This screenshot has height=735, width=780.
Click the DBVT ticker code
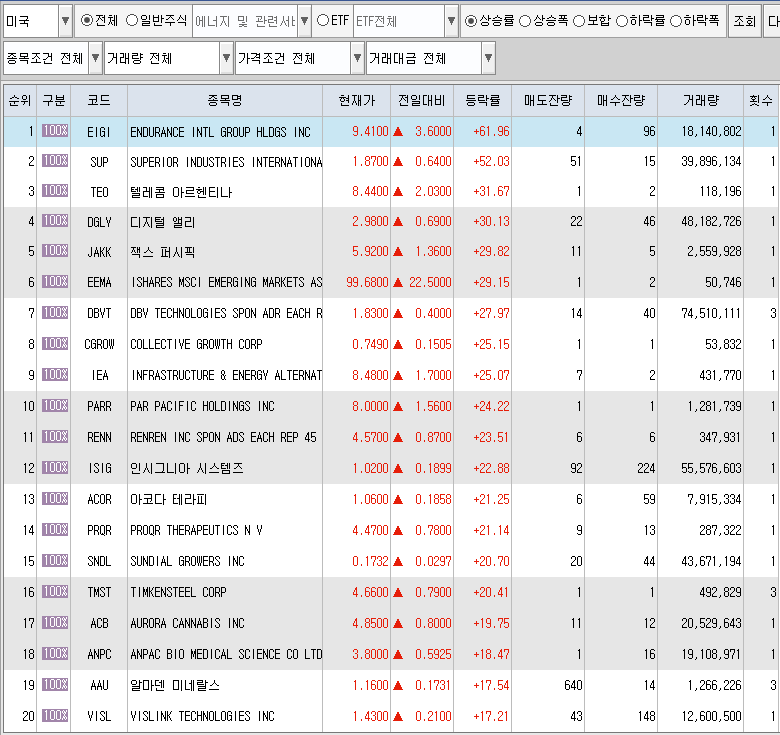click(99, 313)
